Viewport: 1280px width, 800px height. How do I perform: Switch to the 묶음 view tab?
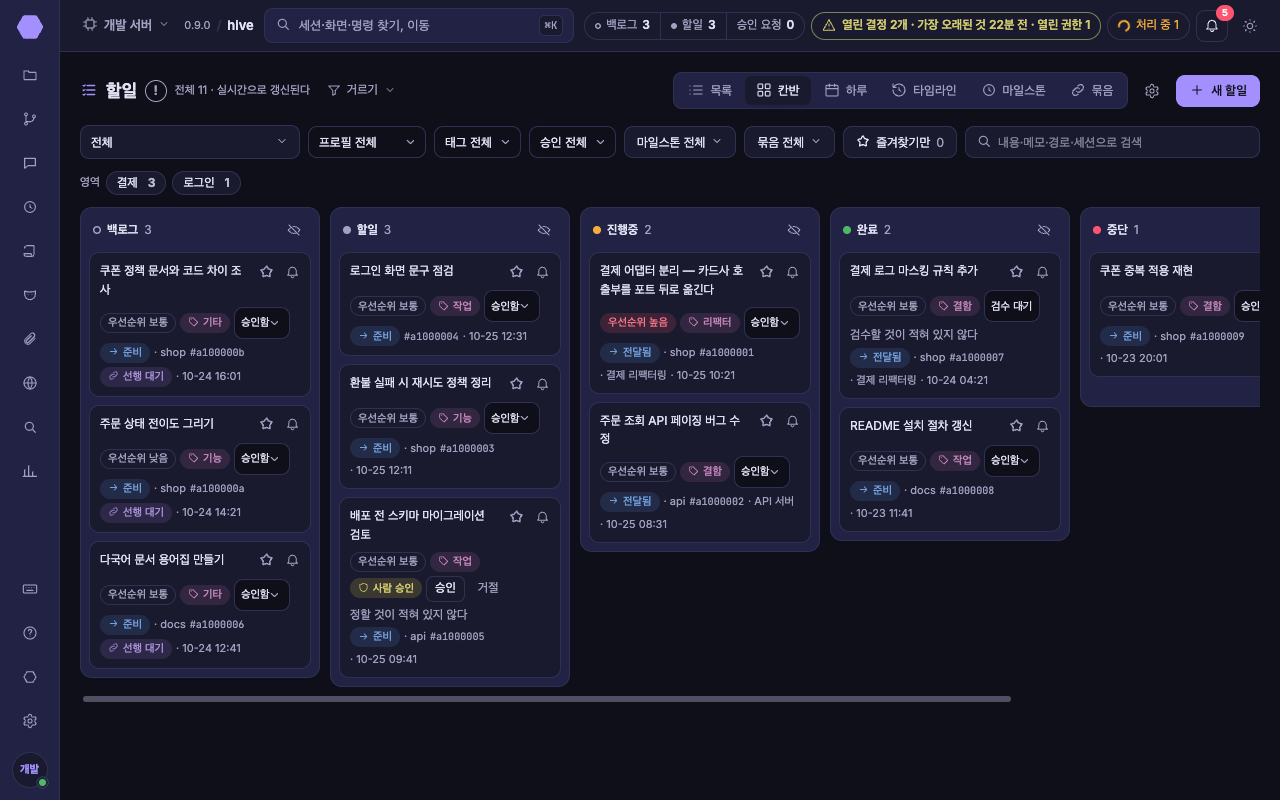pyautogui.click(x=1092, y=90)
